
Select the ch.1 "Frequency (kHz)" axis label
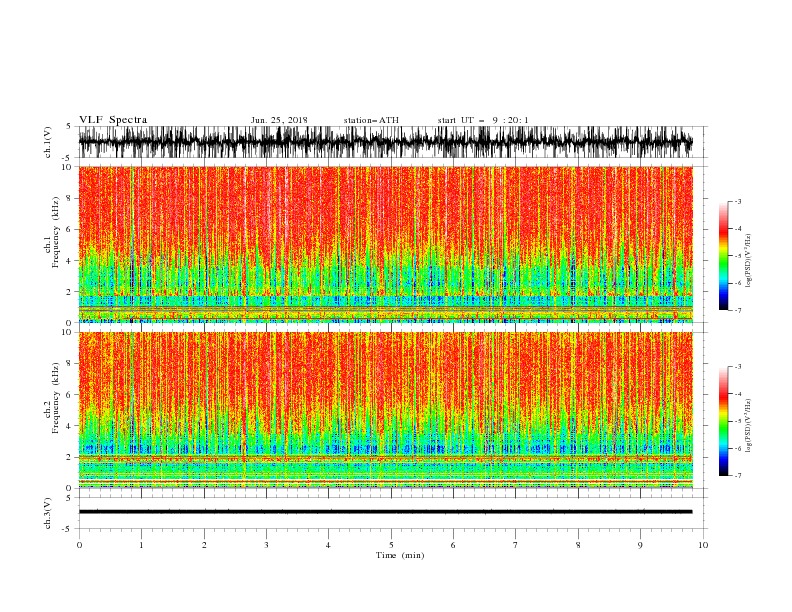click(56, 233)
